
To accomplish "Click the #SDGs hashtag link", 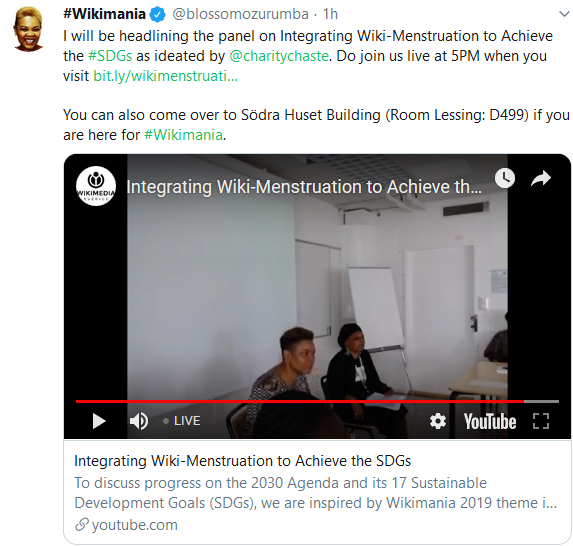I will pos(110,56).
